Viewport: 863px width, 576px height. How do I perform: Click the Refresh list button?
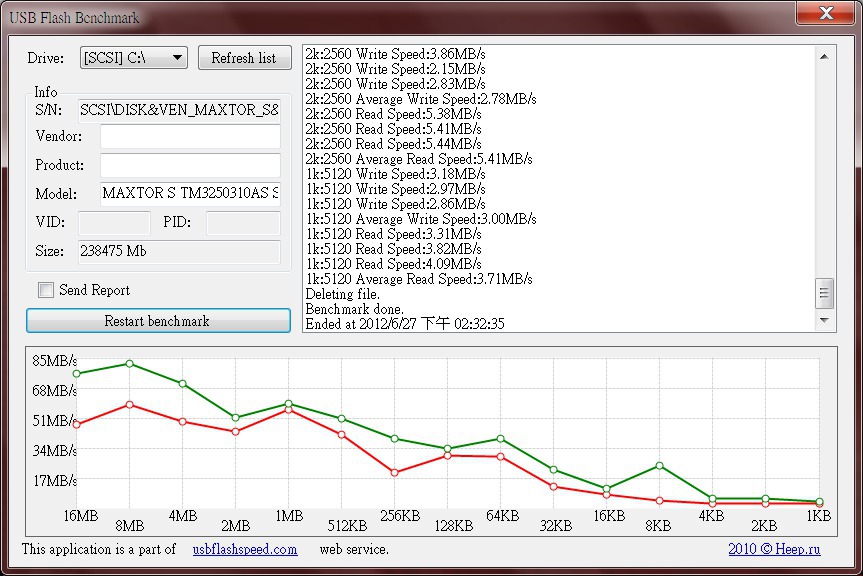244,58
